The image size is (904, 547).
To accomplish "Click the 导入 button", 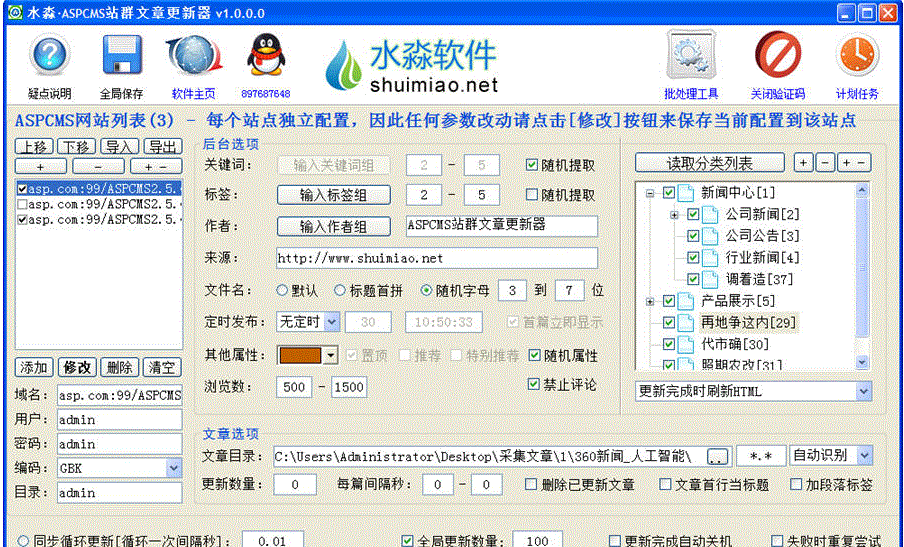I will (x=119, y=146).
